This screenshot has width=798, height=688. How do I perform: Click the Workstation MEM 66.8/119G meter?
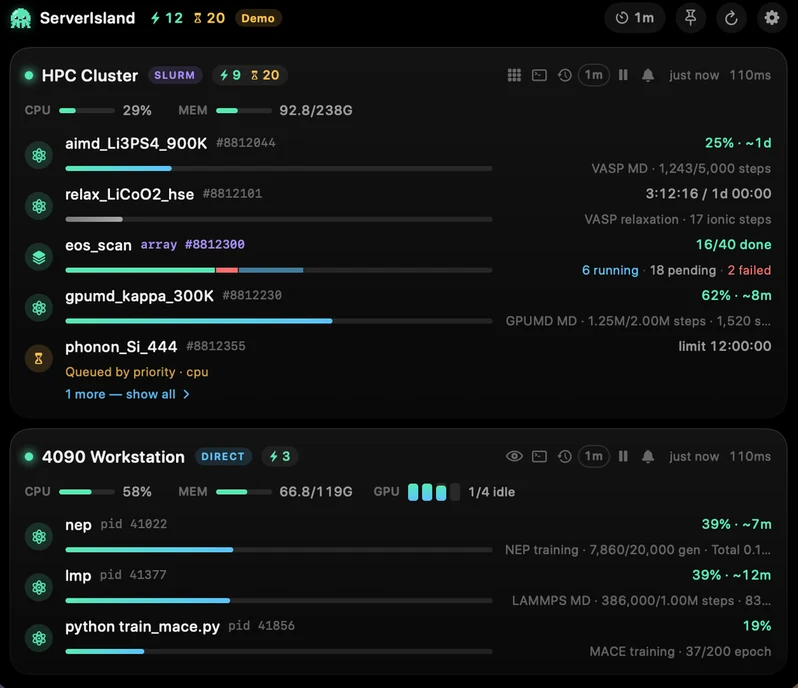pos(265,492)
